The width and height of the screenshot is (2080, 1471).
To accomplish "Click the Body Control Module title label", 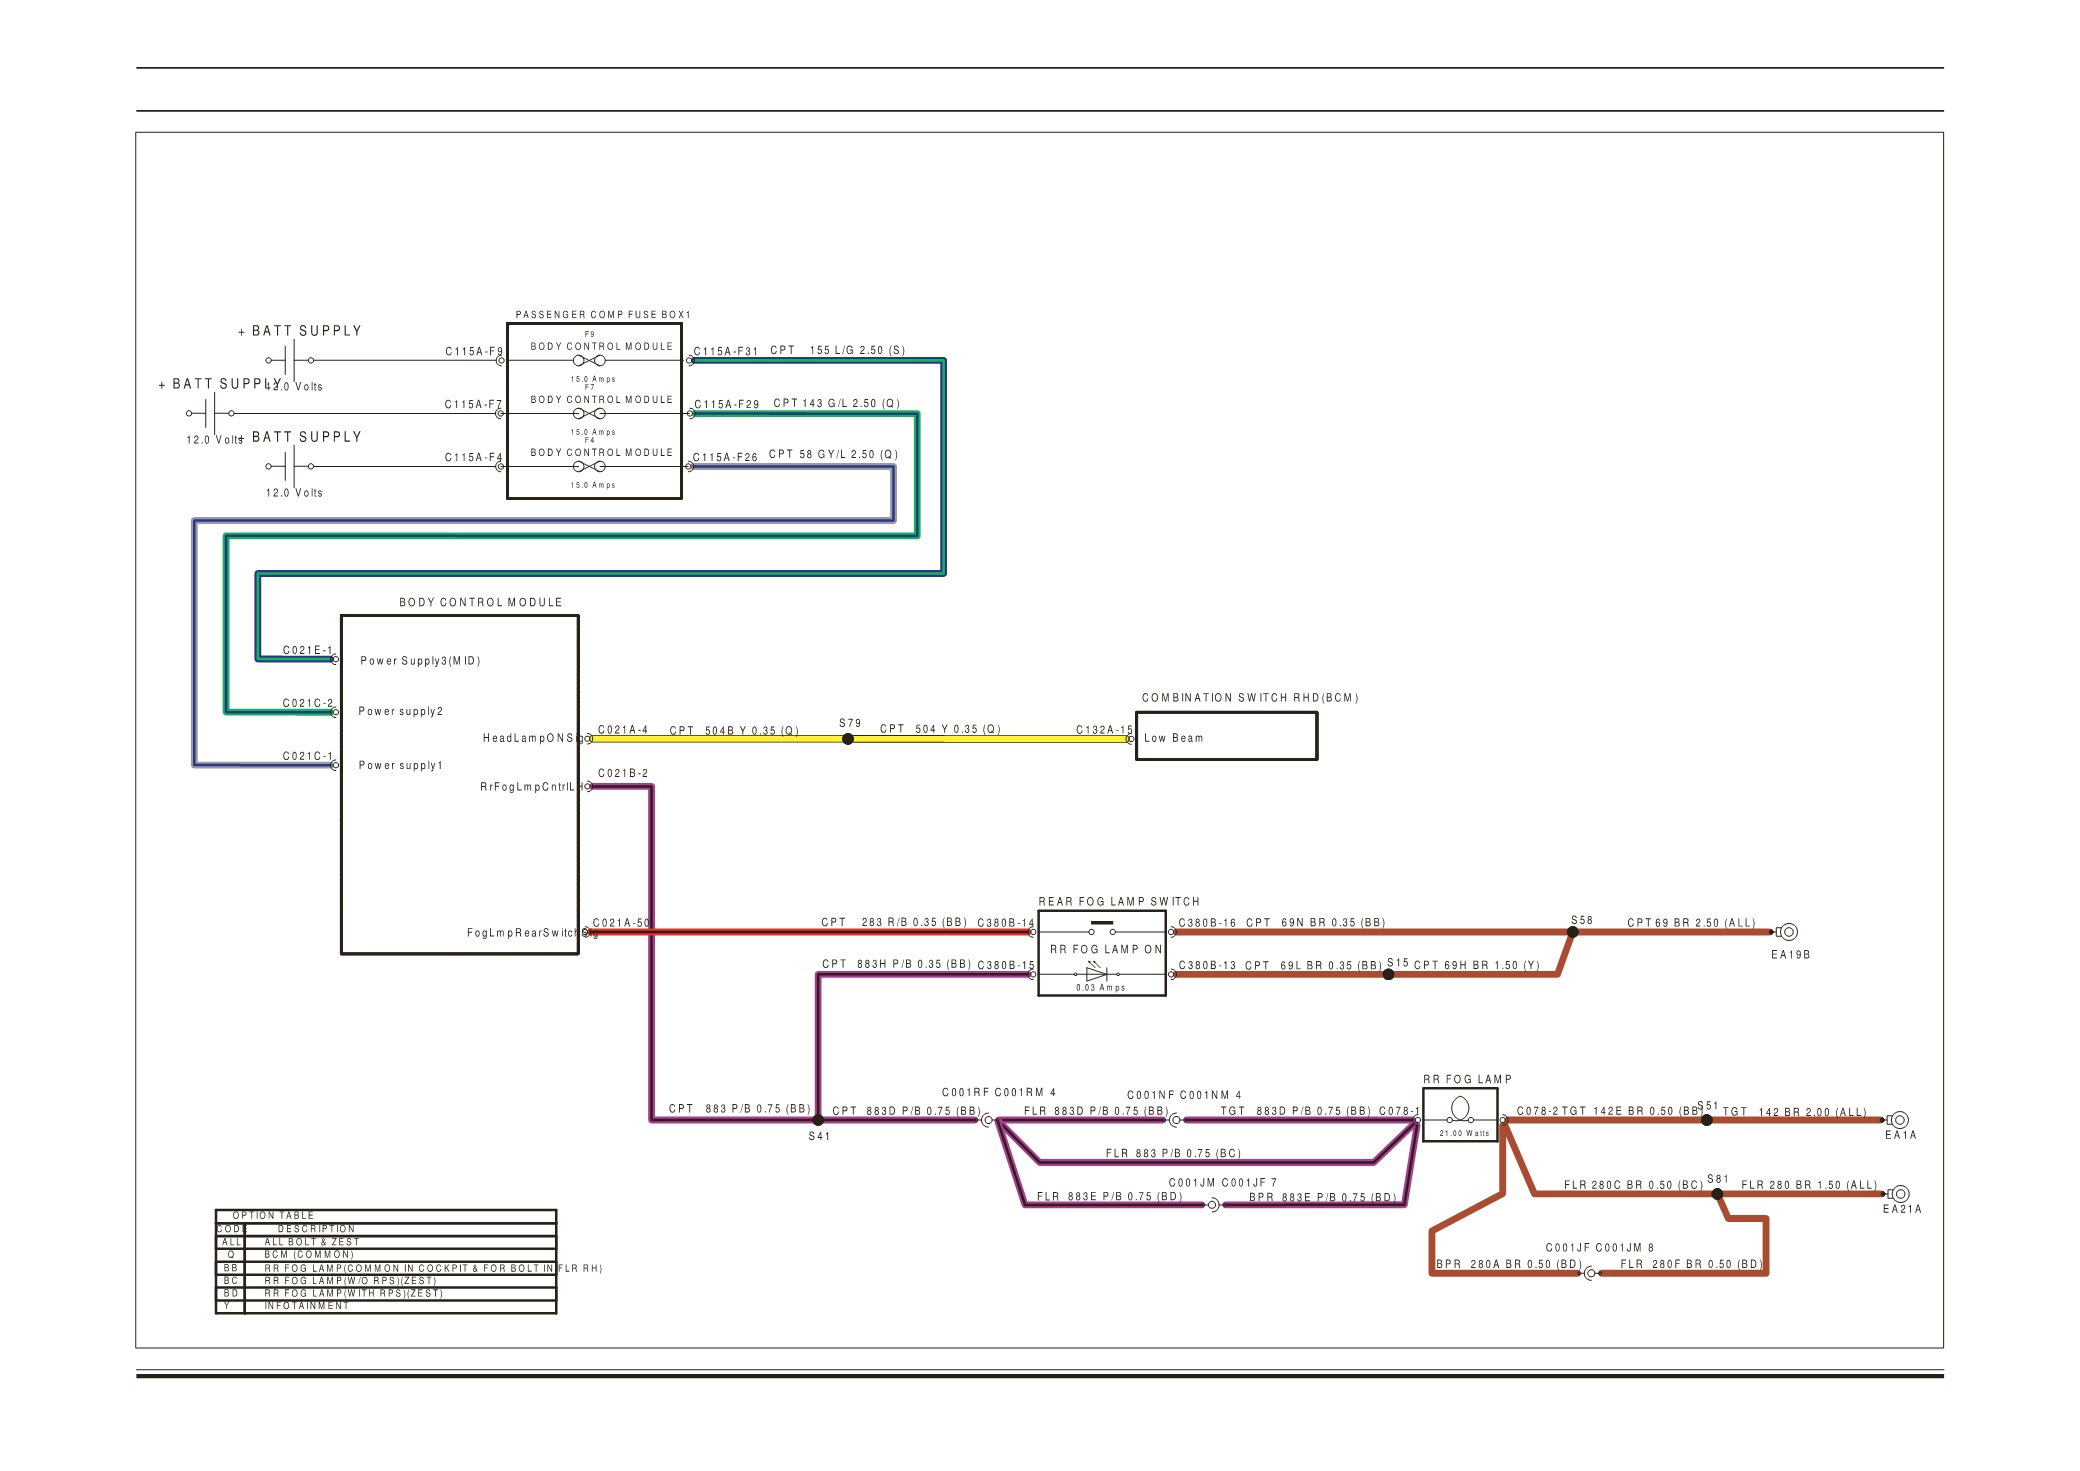I will click(x=480, y=602).
